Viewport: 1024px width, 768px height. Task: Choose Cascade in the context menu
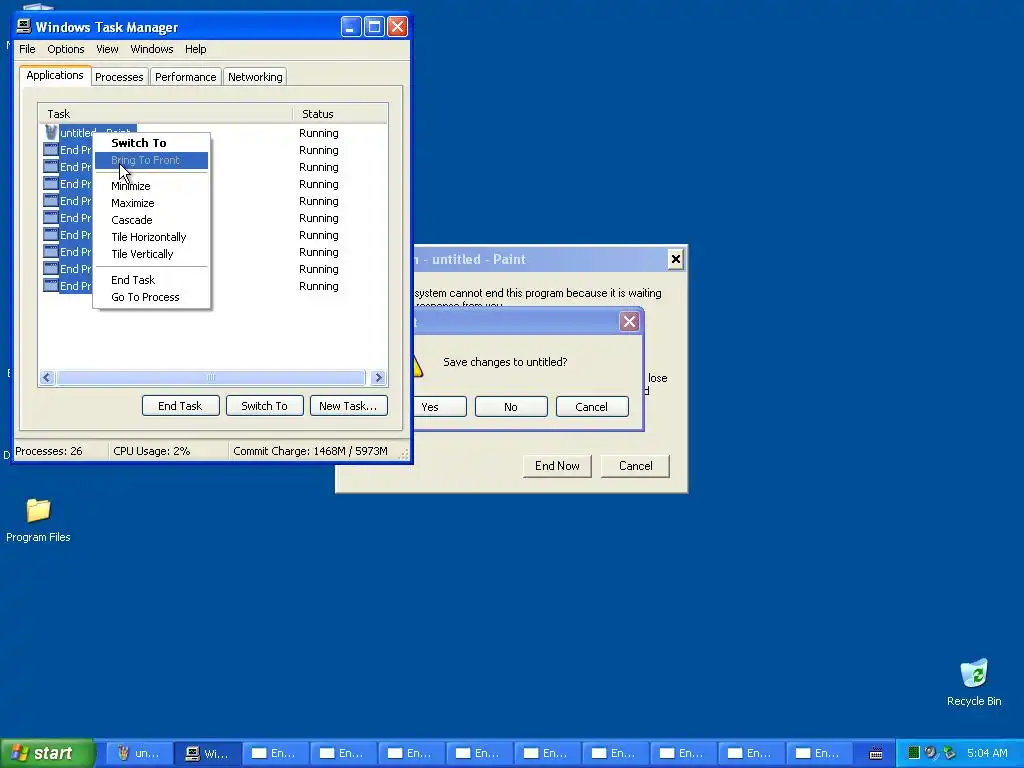point(152,220)
